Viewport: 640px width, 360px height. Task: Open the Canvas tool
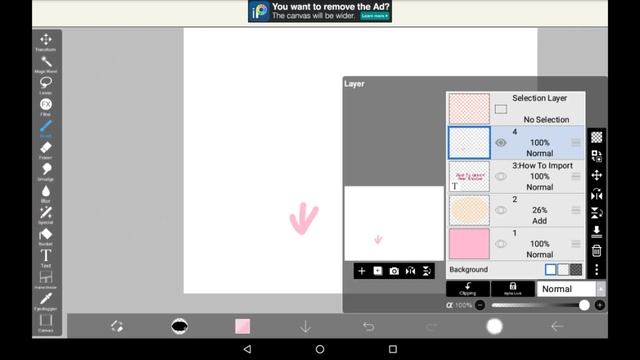(x=46, y=323)
